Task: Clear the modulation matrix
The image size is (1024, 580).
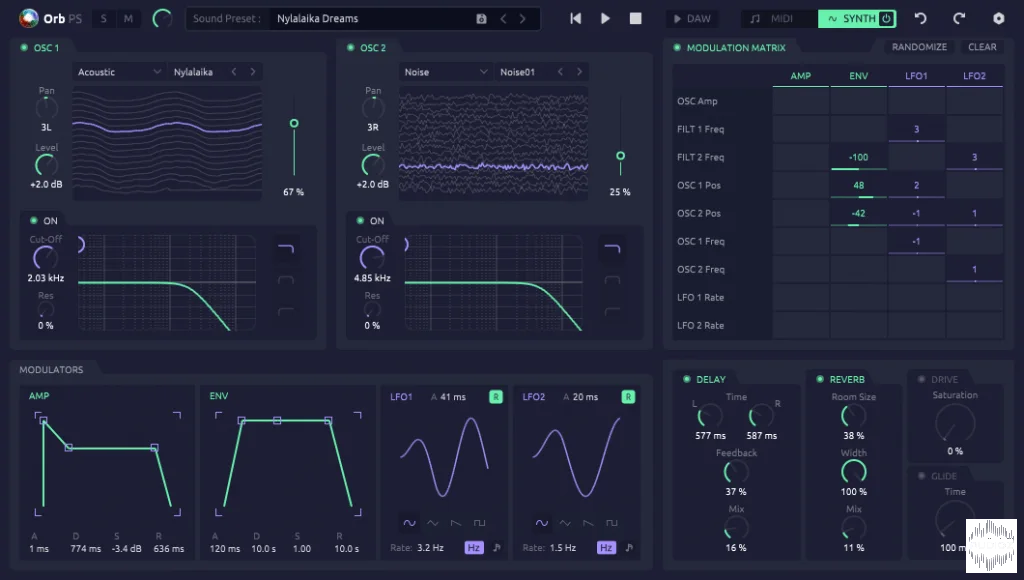Action: (982, 47)
